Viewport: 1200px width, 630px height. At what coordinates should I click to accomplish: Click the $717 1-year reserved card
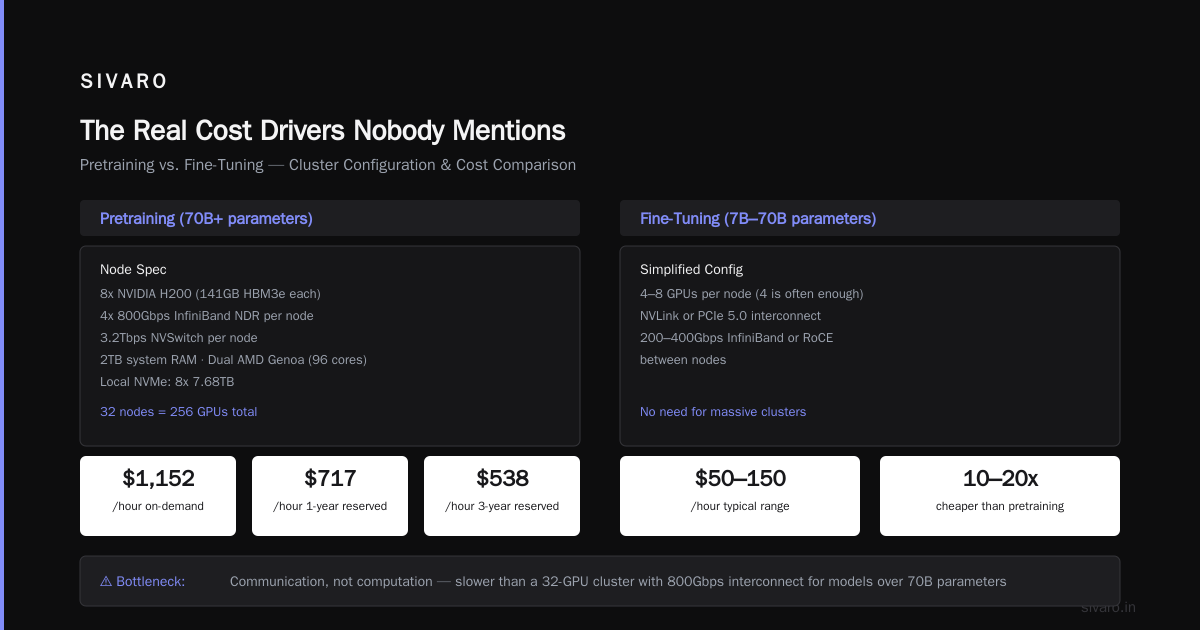330,496
